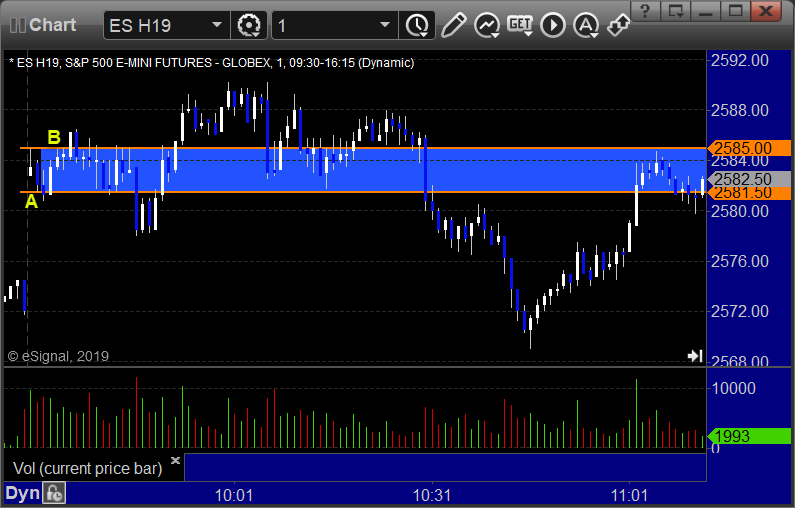This screenshot has width=795, height=508.
Task: Start bar replay play button
Action: (553, 25)
